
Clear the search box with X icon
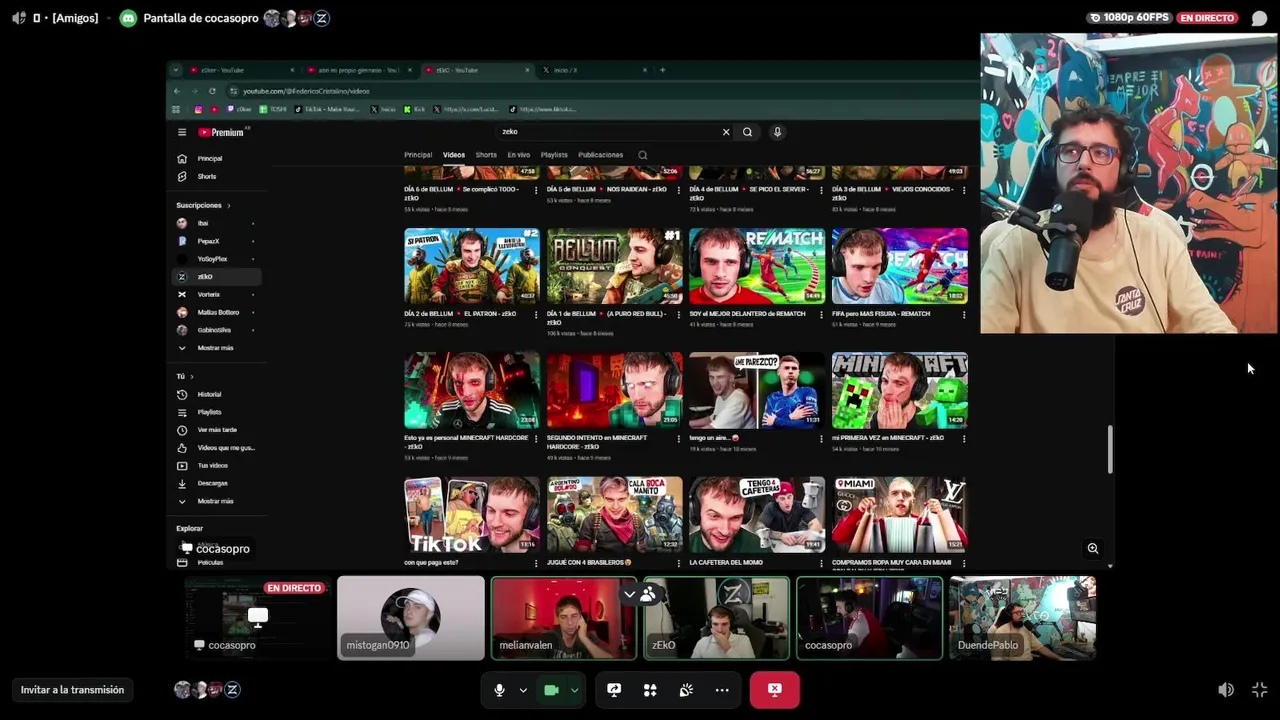(x=726, y=132)
